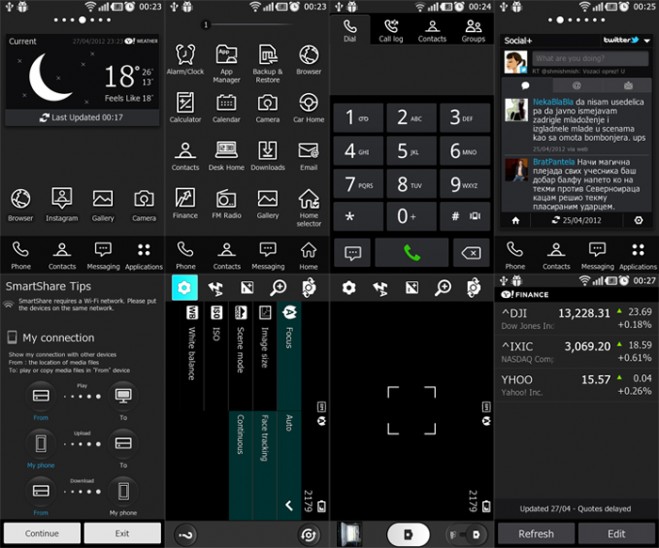The height and width of the screenshot is (548, 659).
Task: Open Backup & Restore
Action: [x=268, y=63]
